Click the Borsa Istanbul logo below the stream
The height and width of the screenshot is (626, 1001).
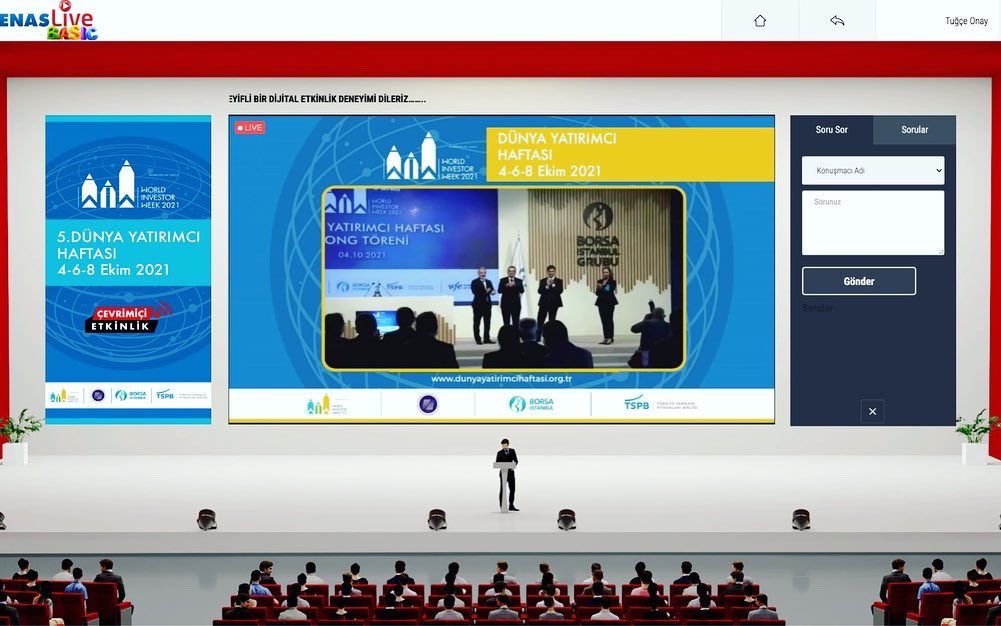point(531,403)
